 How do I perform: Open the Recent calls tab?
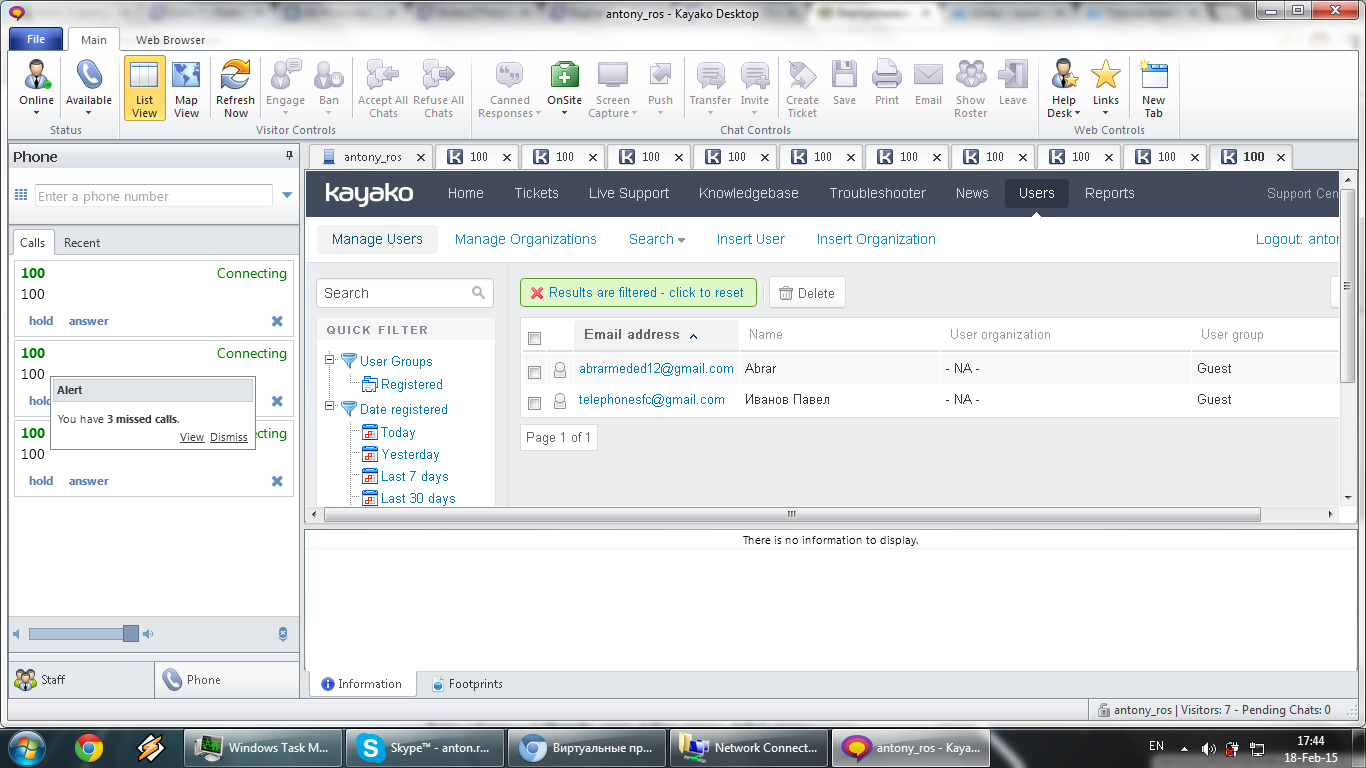coord(82,243)
